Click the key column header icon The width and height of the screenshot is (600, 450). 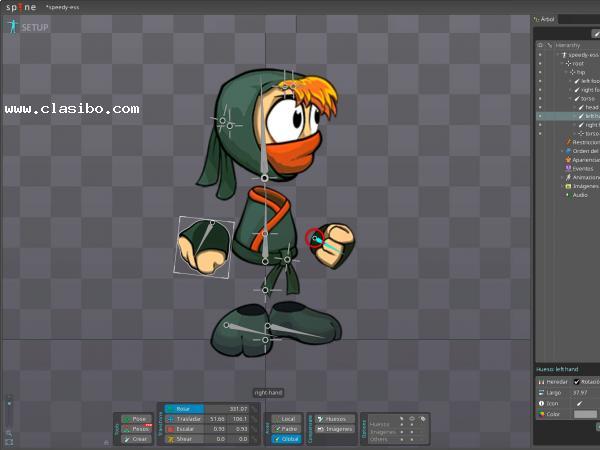[x=549, y=45]
